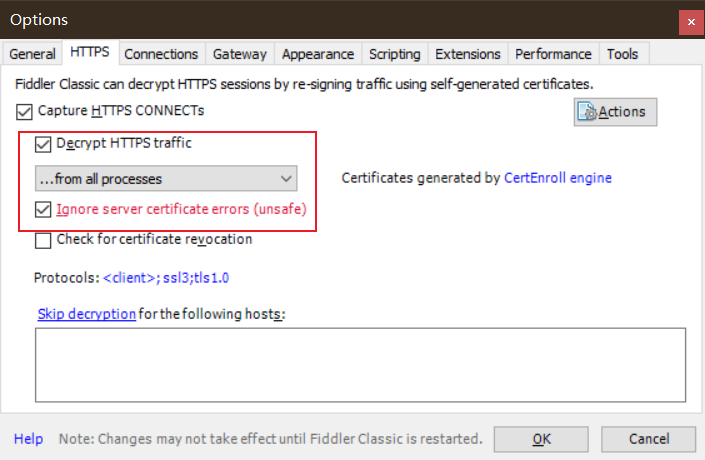The height and width of the screenshot is (460, 705).
Task: Close the Options dialog window
Action: pos(689,21)
